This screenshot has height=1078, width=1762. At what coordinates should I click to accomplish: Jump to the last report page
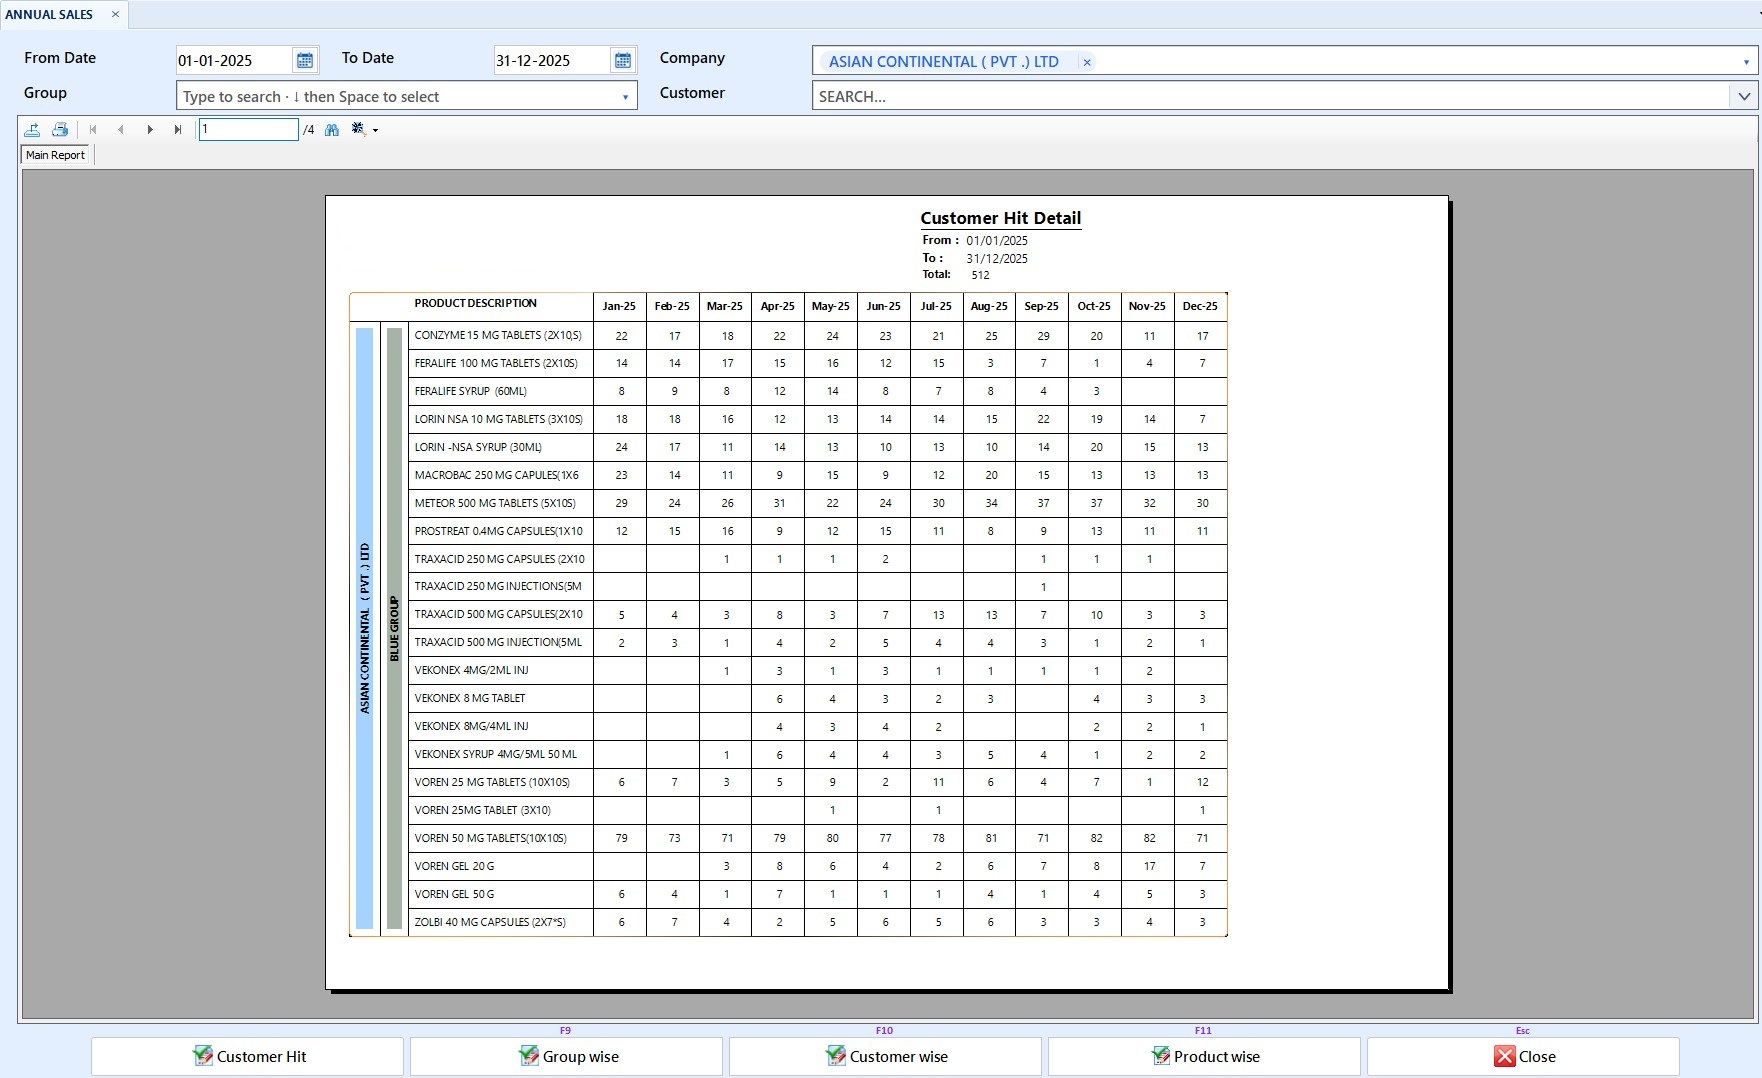point(178,130)
